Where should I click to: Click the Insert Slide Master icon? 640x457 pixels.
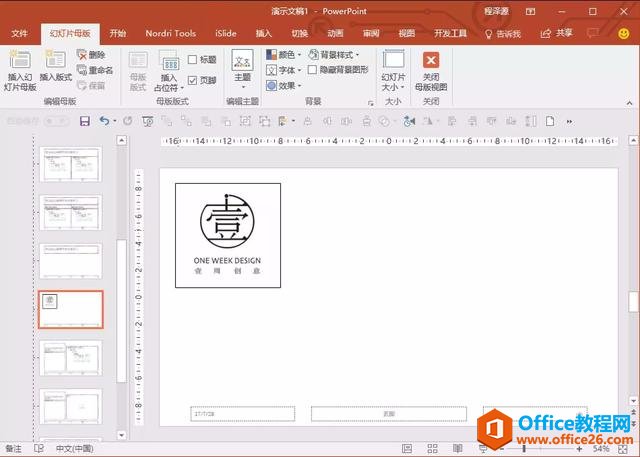[x=20, y=60]
